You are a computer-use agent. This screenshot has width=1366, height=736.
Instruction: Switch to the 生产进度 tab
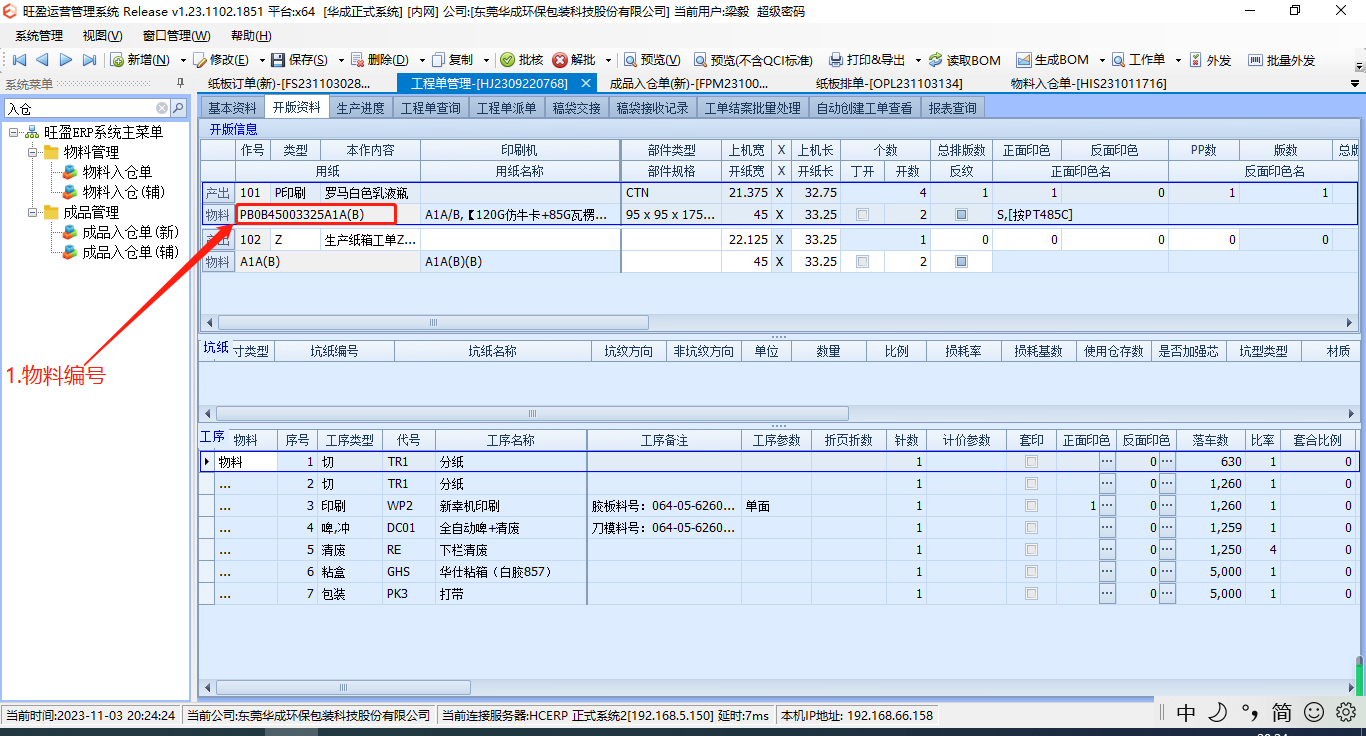coord(360,108)
